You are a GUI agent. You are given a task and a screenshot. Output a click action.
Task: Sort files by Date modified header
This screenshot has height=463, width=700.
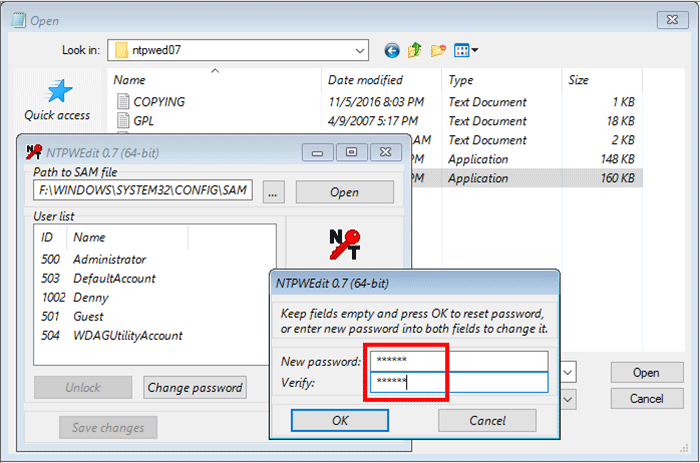pos(381,80)
